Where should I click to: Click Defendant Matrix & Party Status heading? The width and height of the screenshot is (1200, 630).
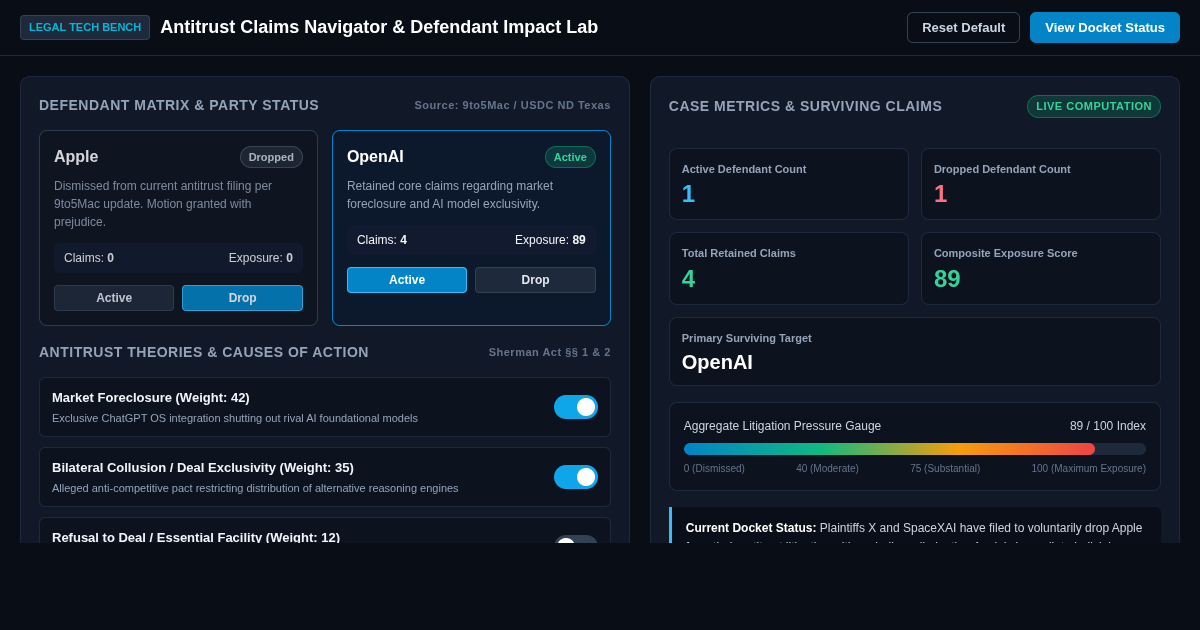(179, 105)
